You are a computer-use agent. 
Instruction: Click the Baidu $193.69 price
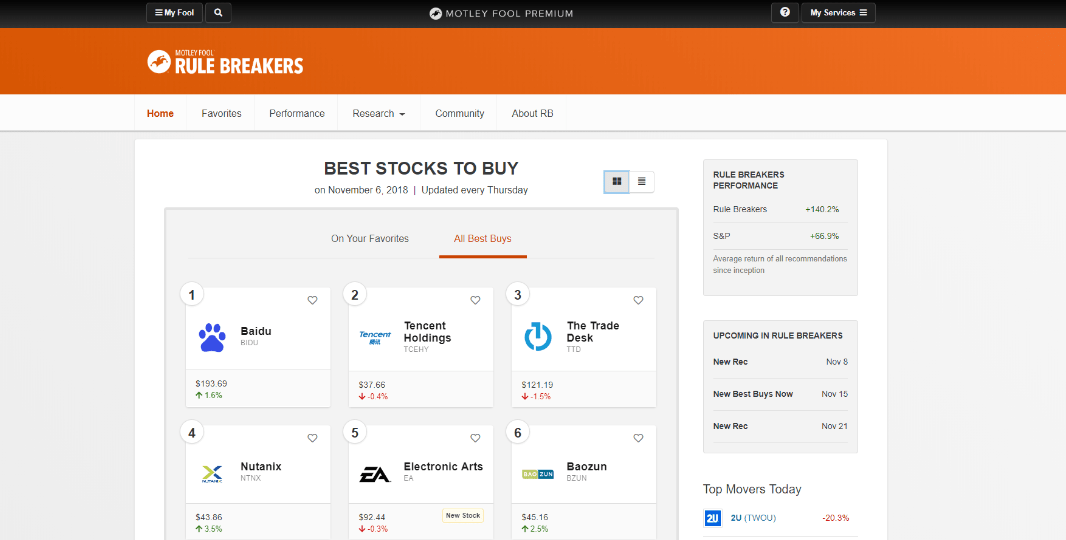point(211,384)
